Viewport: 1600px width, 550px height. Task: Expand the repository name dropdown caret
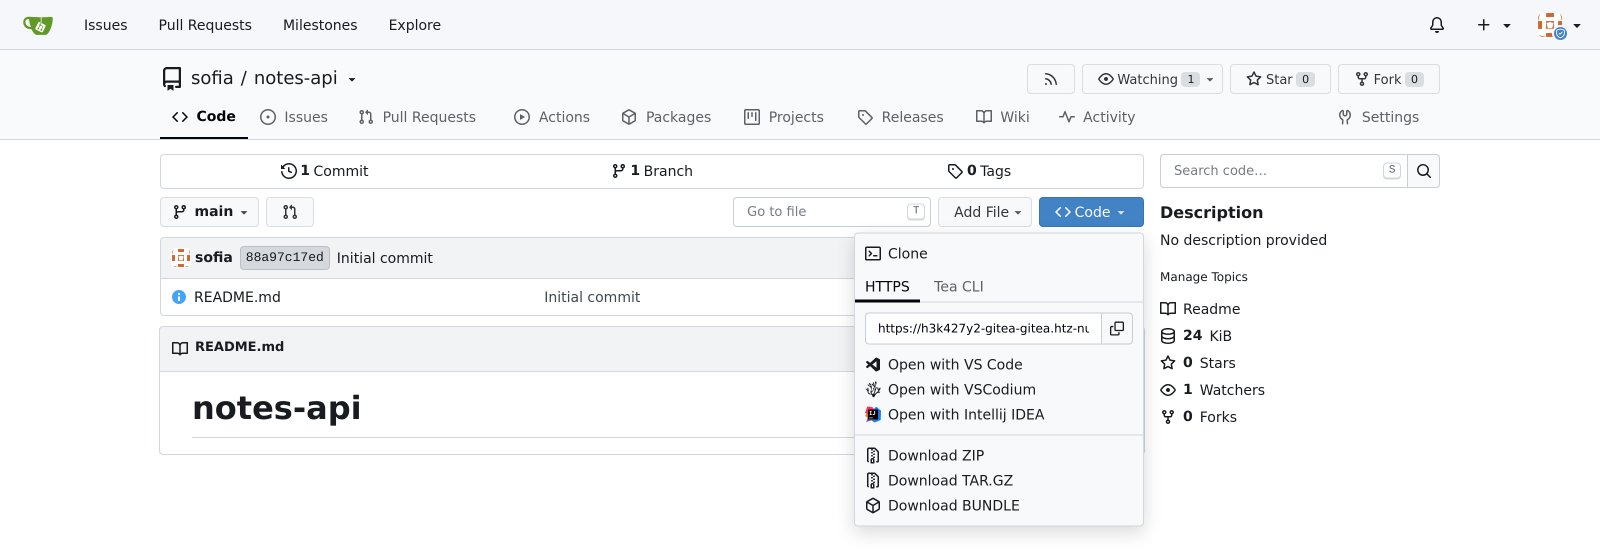(x=352, y=79)
